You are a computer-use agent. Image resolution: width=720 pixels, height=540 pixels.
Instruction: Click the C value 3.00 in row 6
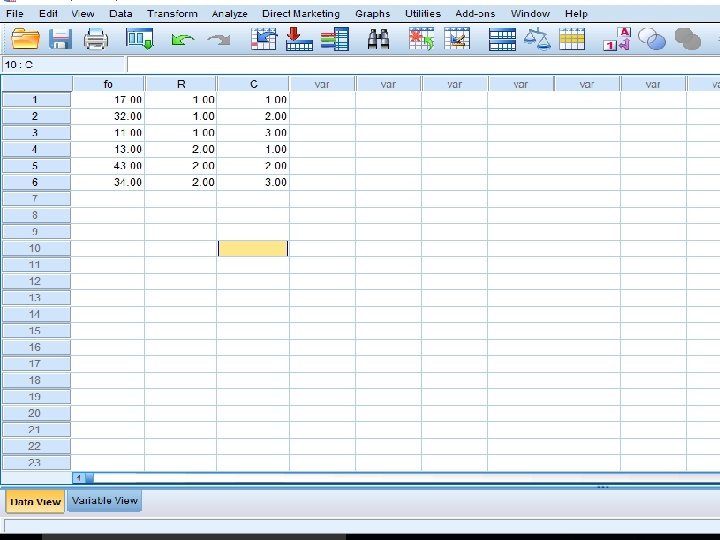pyautogui.click(x=253, y=182)
